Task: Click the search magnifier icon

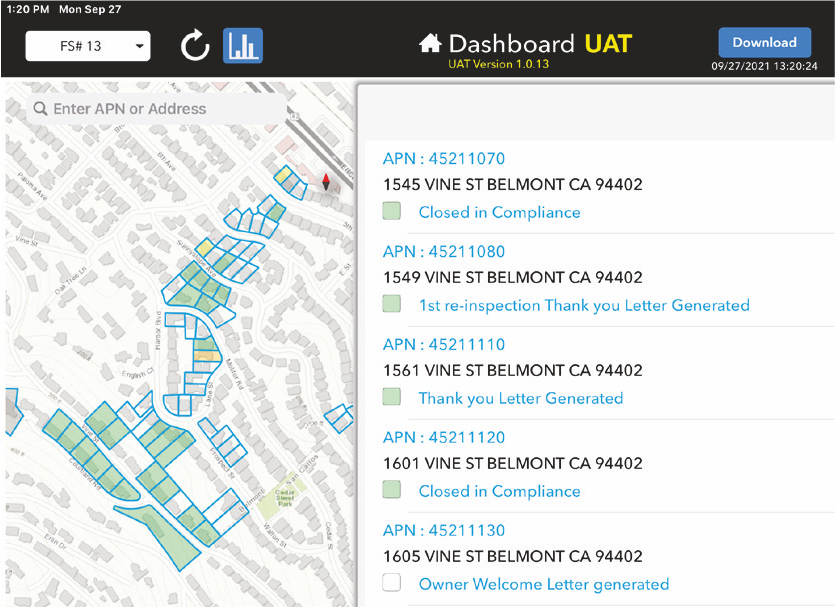Action: [x=40, y=109]
